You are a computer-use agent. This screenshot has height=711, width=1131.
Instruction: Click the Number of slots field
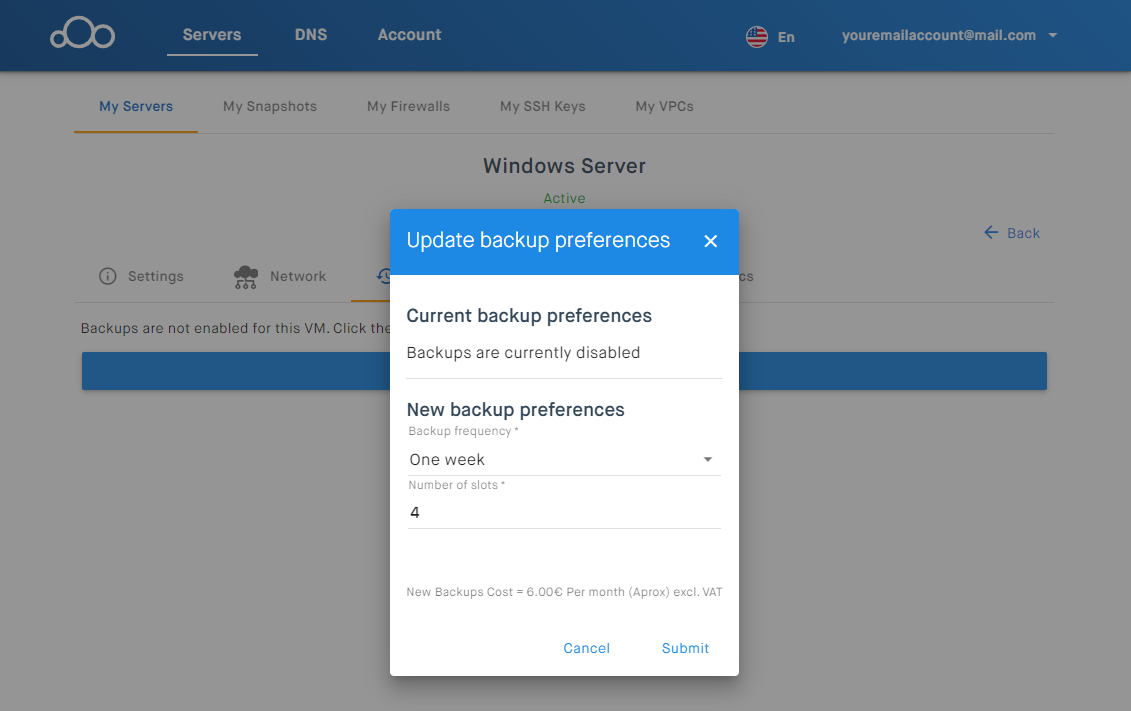564,513
